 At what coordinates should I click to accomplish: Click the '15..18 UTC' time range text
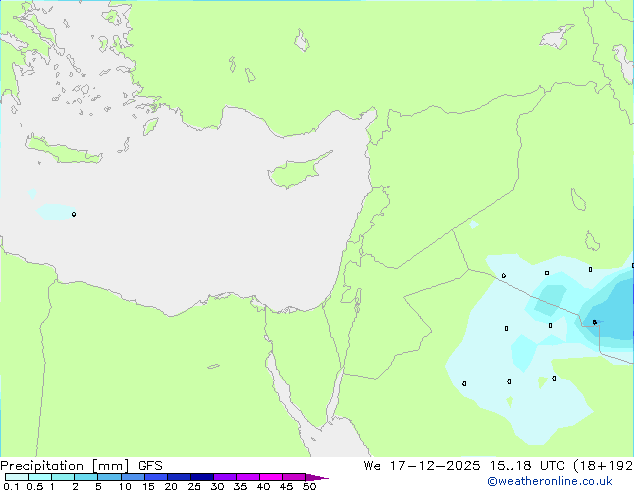(526, 466)
